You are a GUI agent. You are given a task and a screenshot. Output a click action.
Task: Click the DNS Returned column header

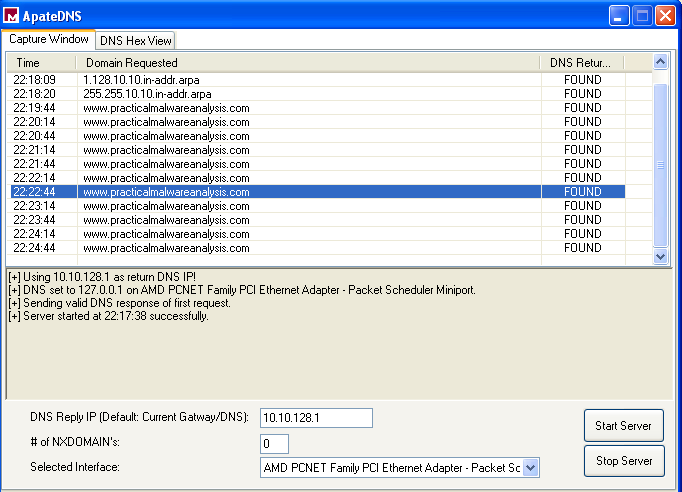click(581, 63)
